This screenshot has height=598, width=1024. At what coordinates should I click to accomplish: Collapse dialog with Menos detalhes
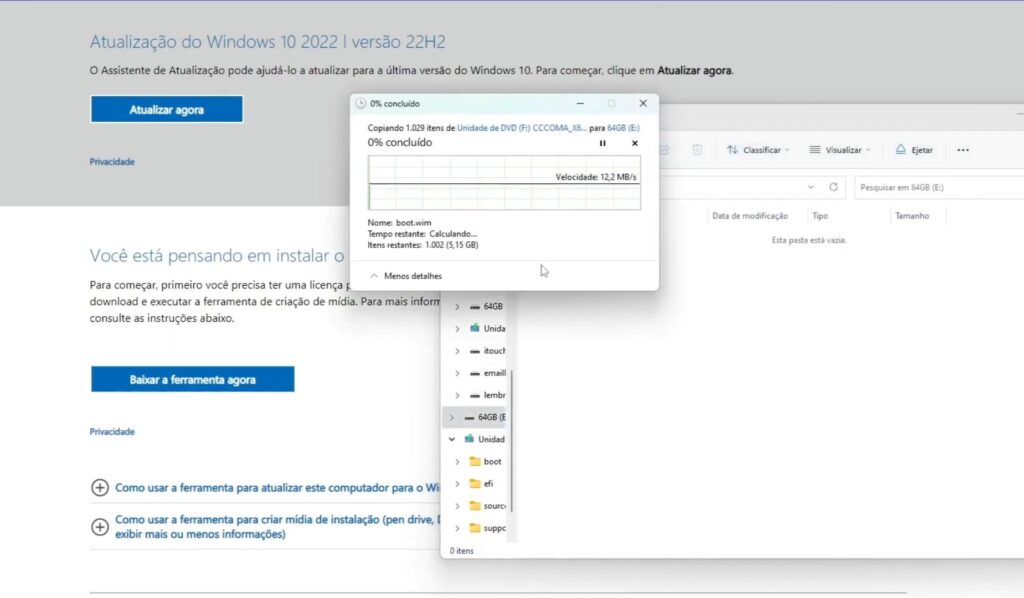tap(406, 275)
